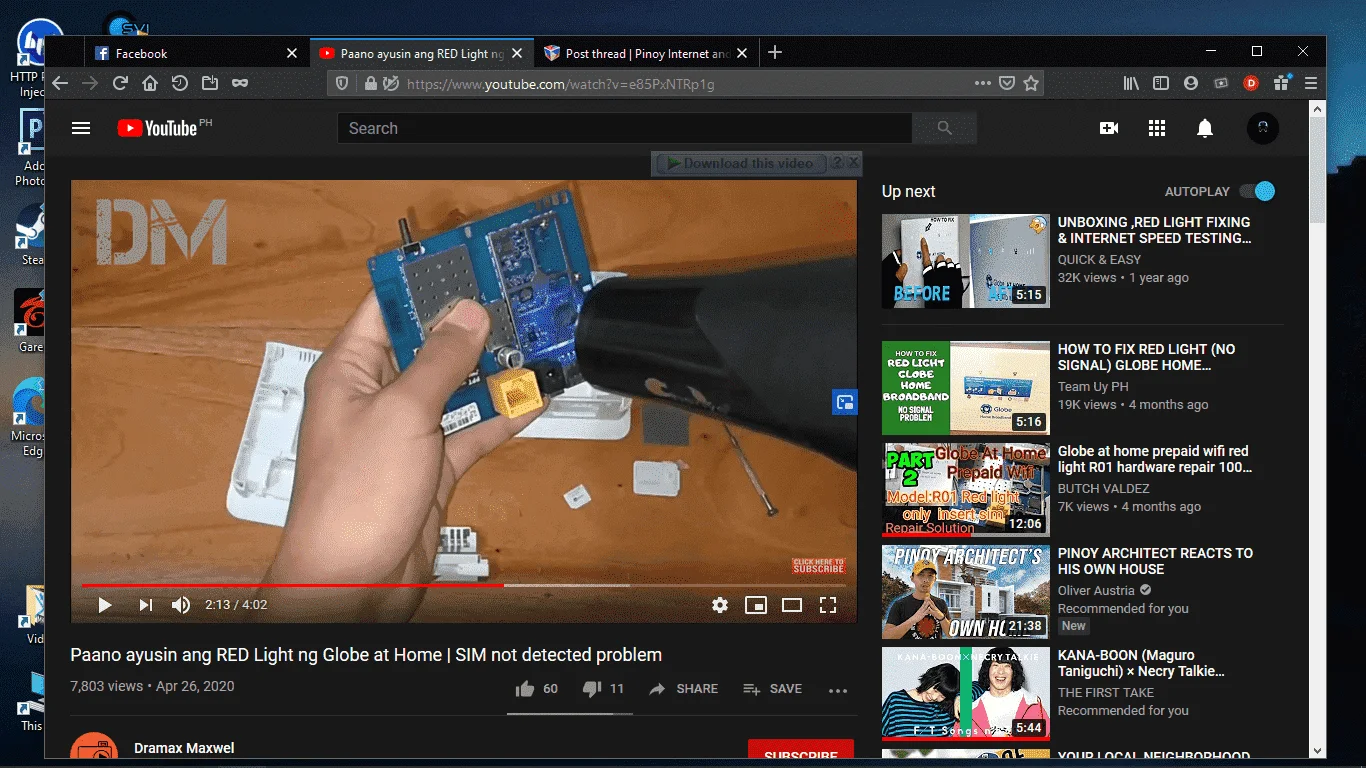This screenshot has width=1366, height=768.
Task: Open UNBOXING RED LIGHT FIXING video thumbnail
Action: pos(966,261)
